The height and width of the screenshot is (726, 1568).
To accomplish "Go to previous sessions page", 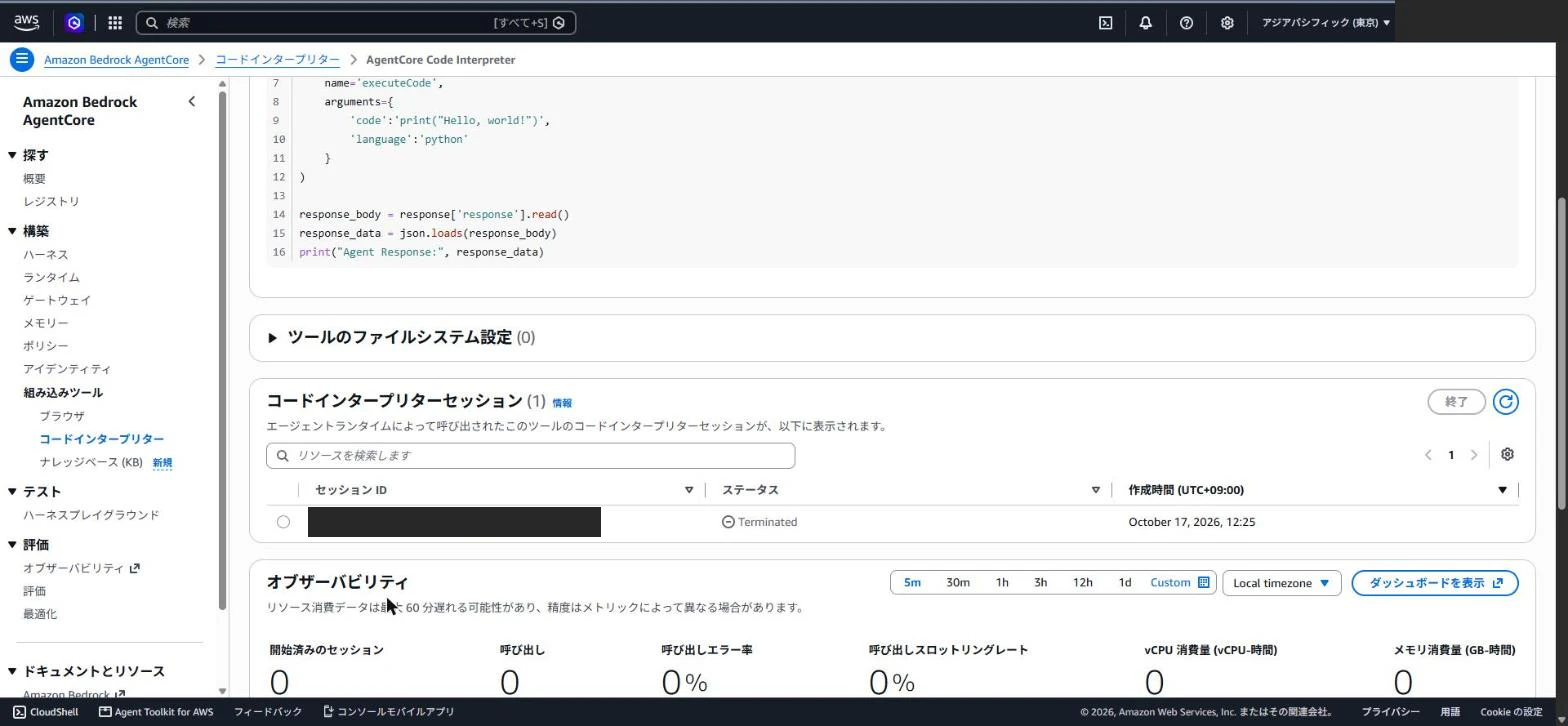I will click(1428, 455).
